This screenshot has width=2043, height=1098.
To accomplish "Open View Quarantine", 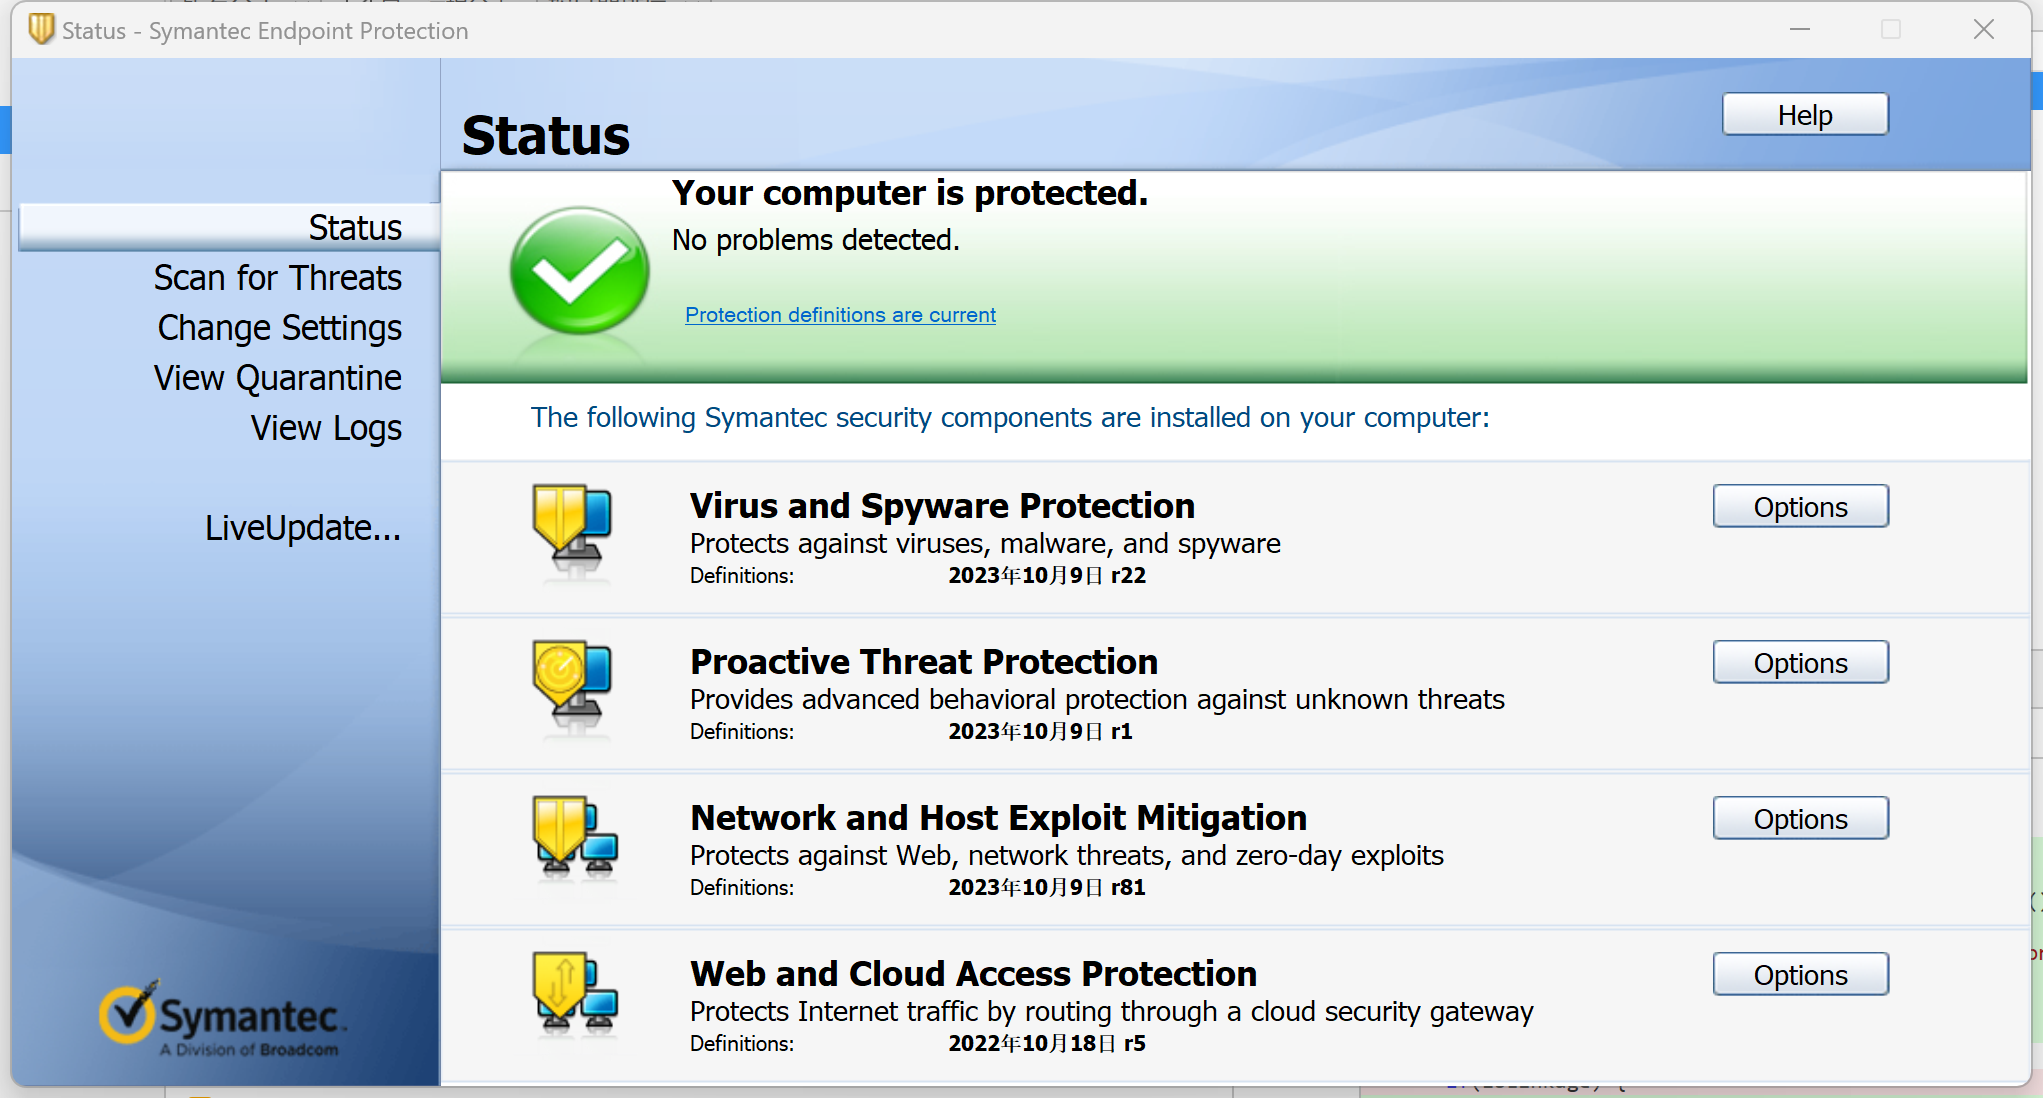I will coord(277,377).
